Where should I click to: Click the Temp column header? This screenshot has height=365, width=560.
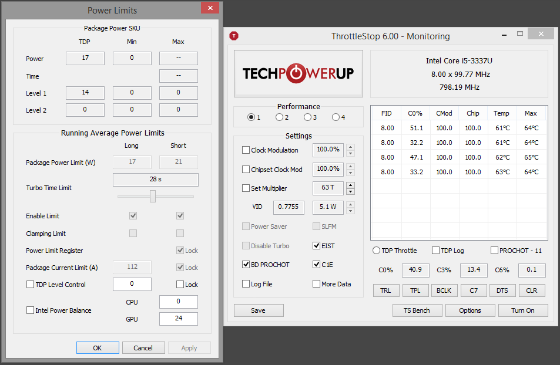(x=502, y=114)
